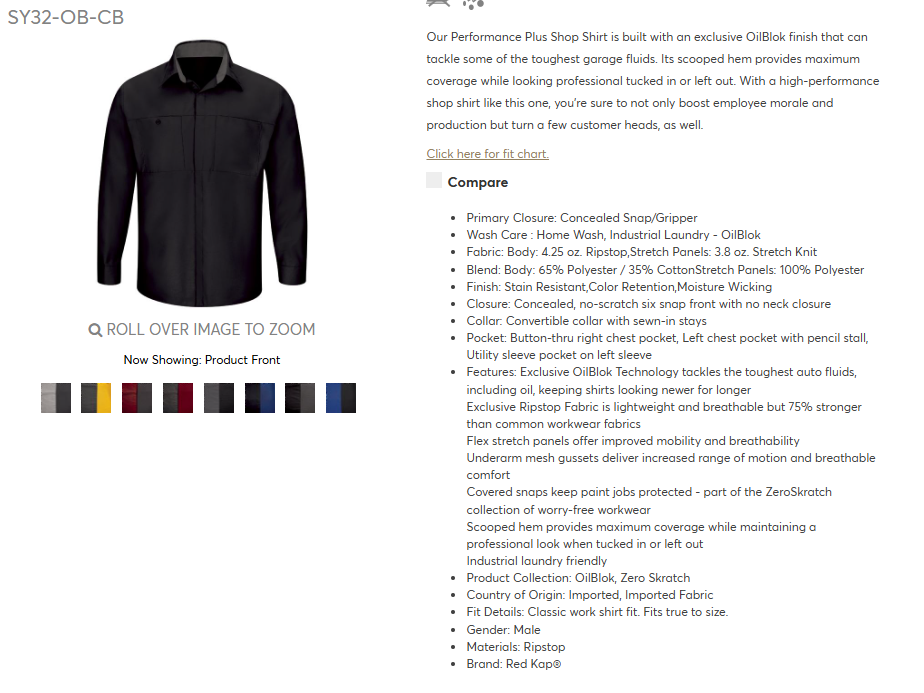Click the Now Showing: Product Front caption

click(202, 360)
